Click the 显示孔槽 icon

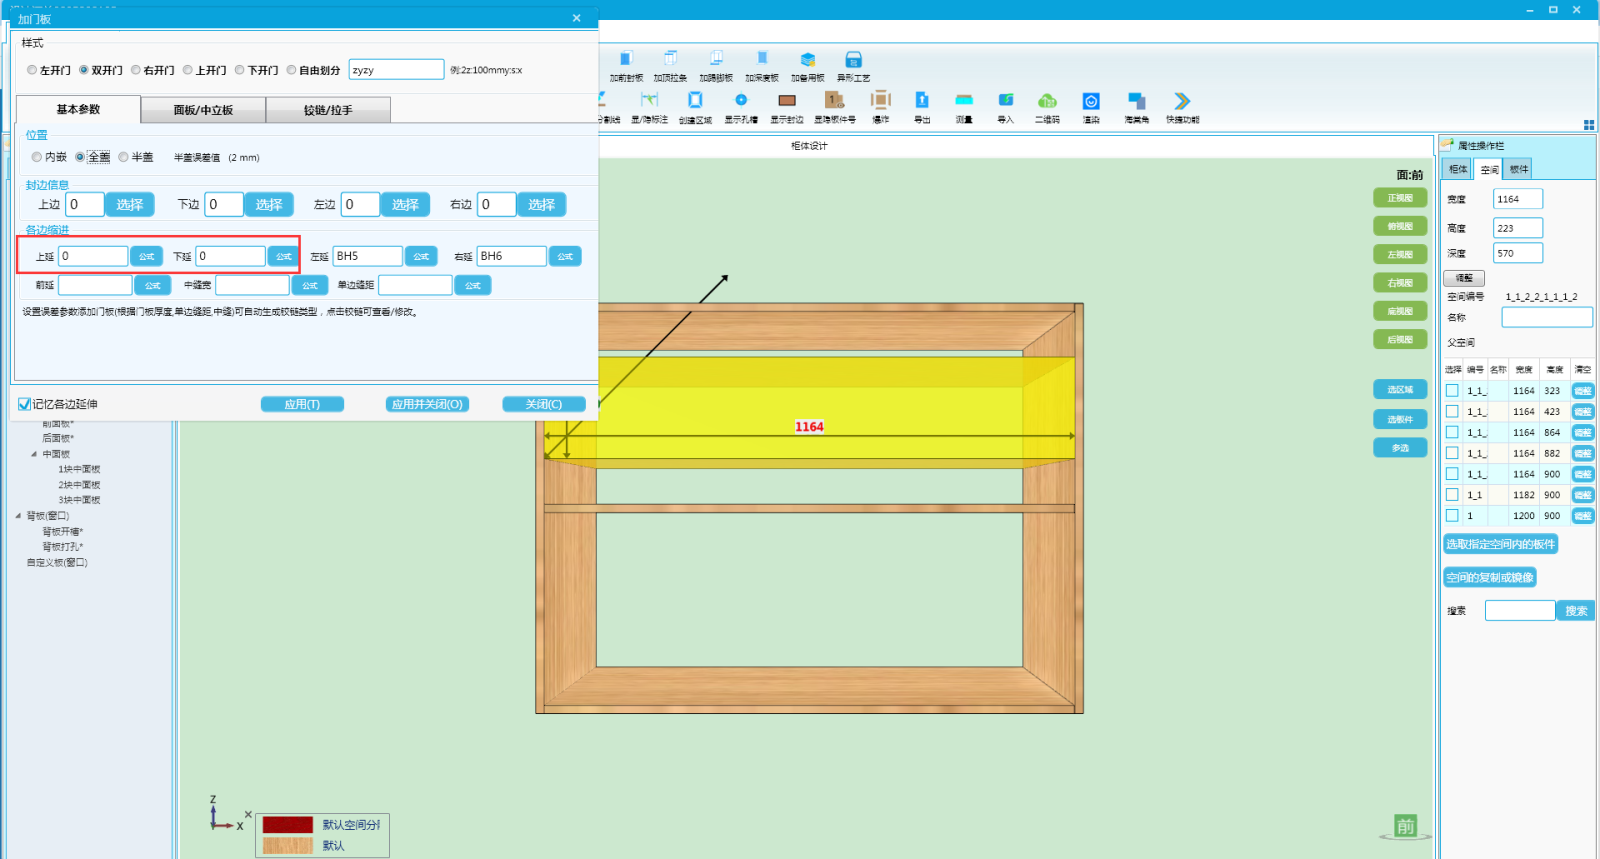[741, 100]
